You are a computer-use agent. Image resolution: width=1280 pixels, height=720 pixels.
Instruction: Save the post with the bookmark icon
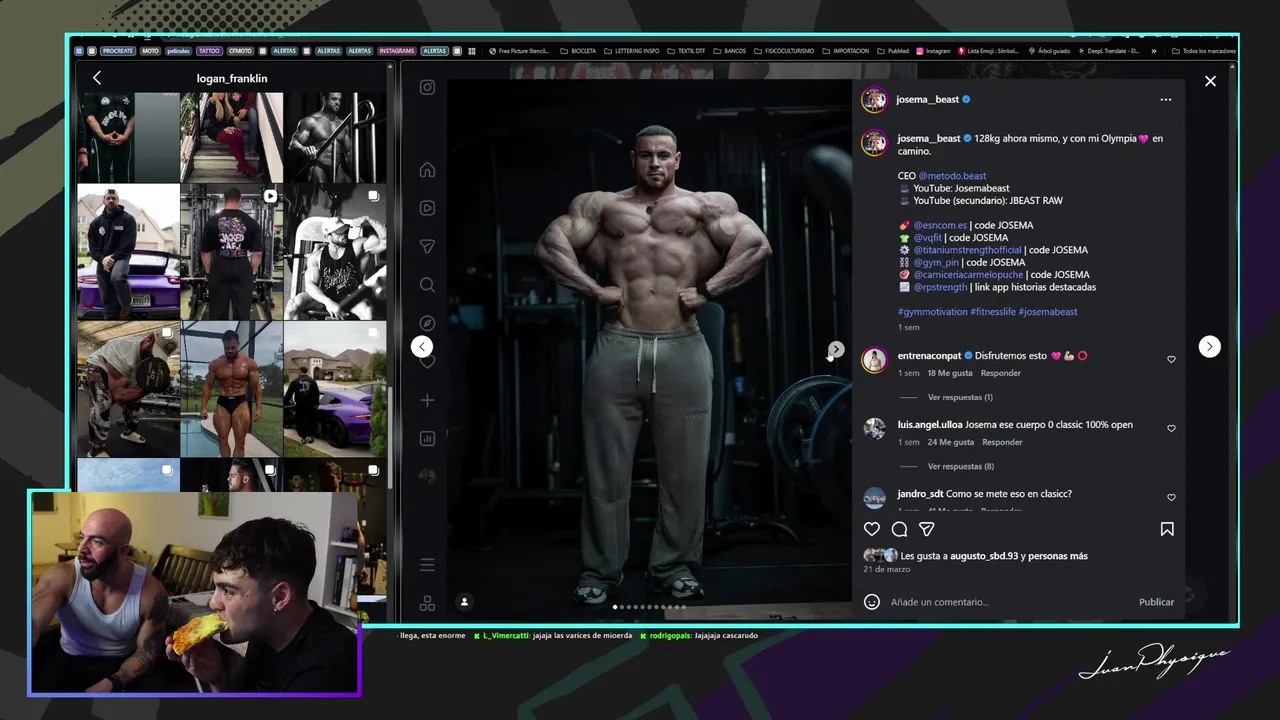(1167, 529)
